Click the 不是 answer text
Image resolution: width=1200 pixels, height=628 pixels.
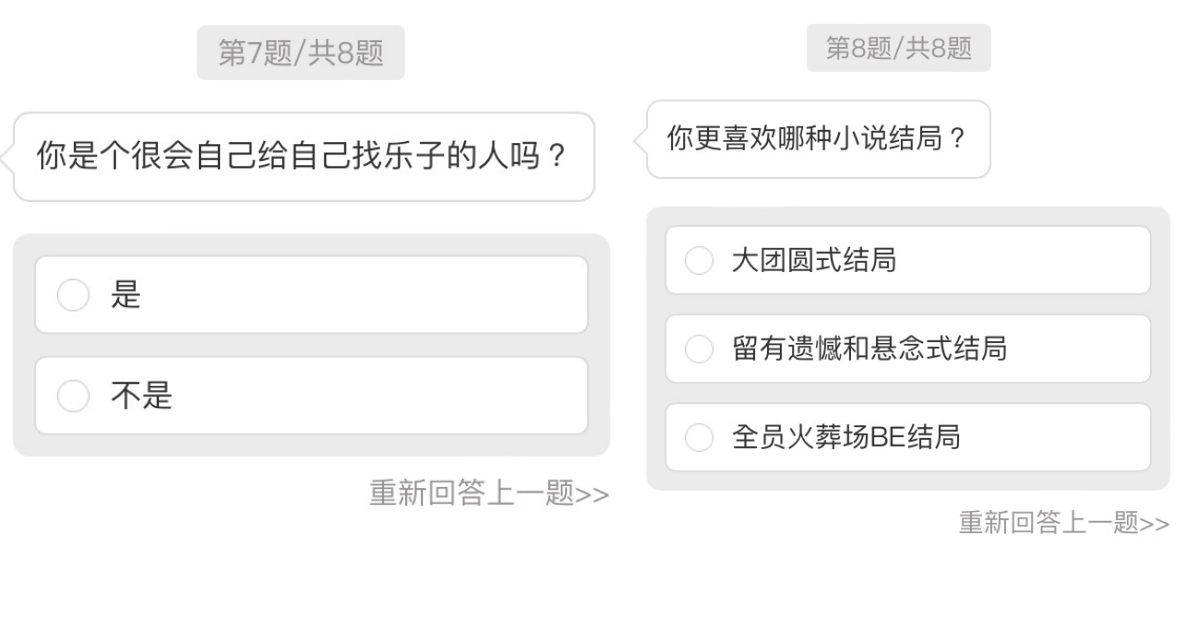[141, 396]
